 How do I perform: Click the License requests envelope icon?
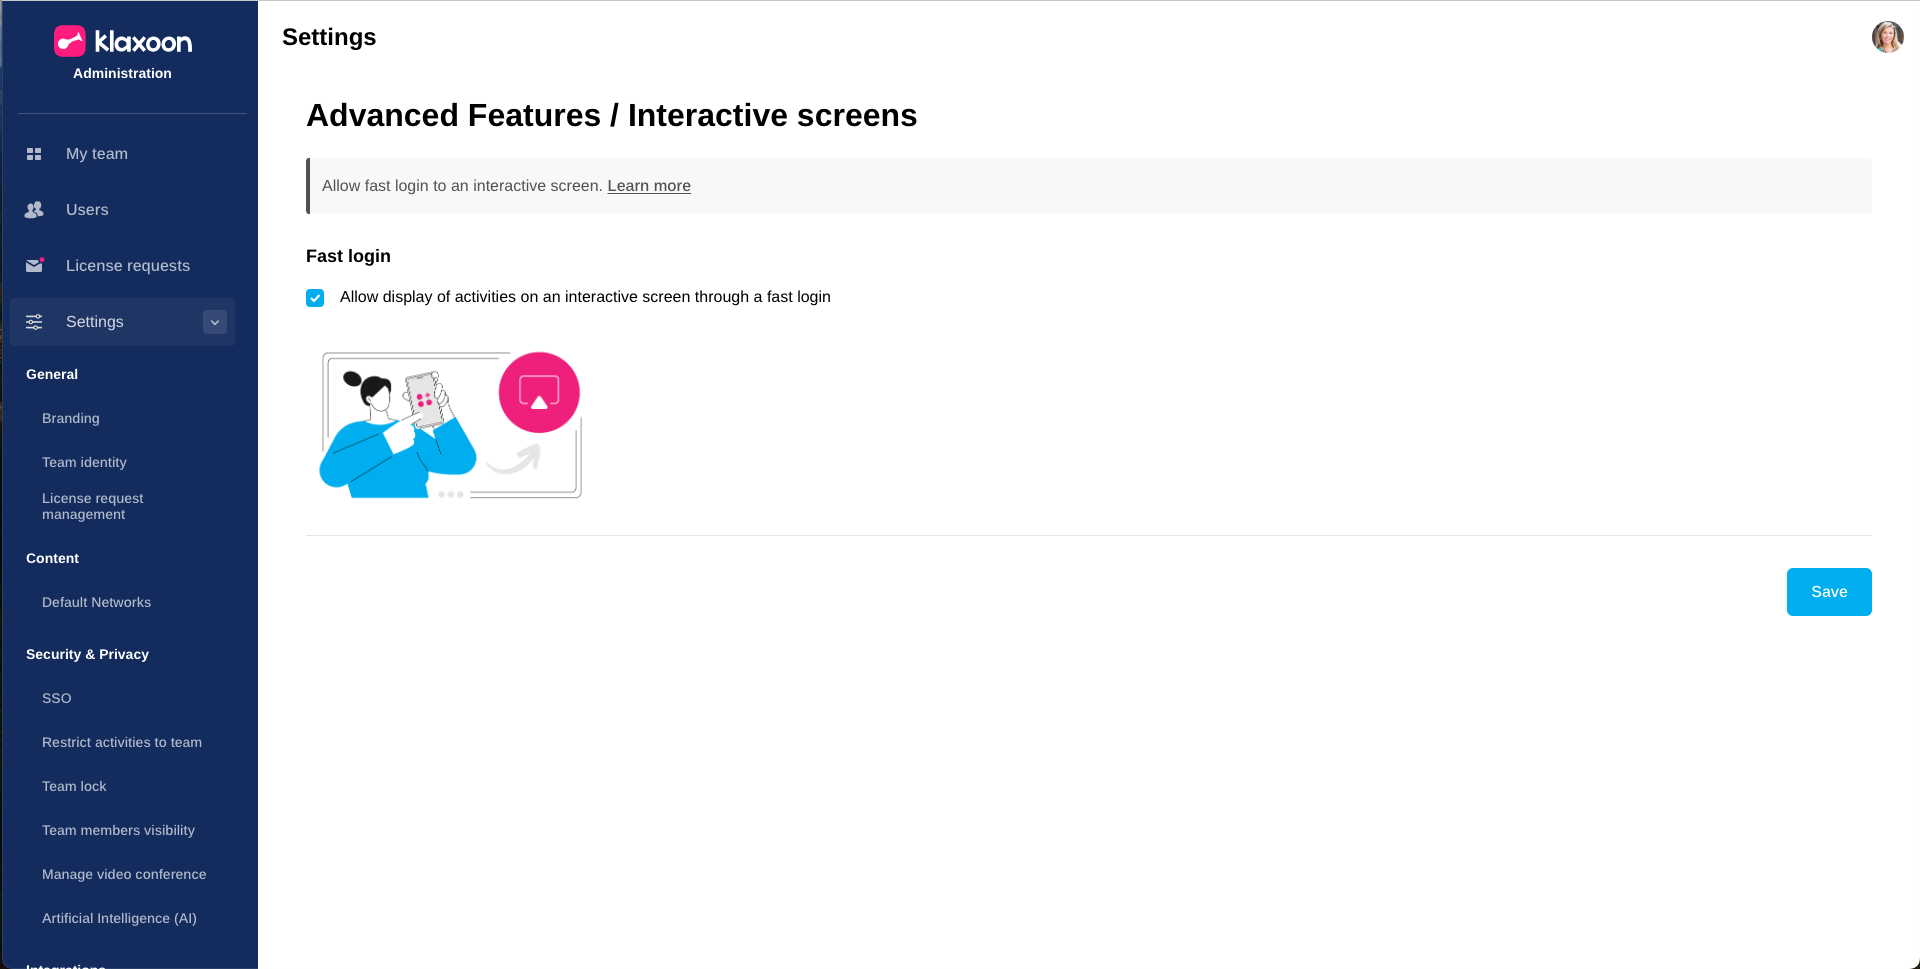[x=34, y=266]
